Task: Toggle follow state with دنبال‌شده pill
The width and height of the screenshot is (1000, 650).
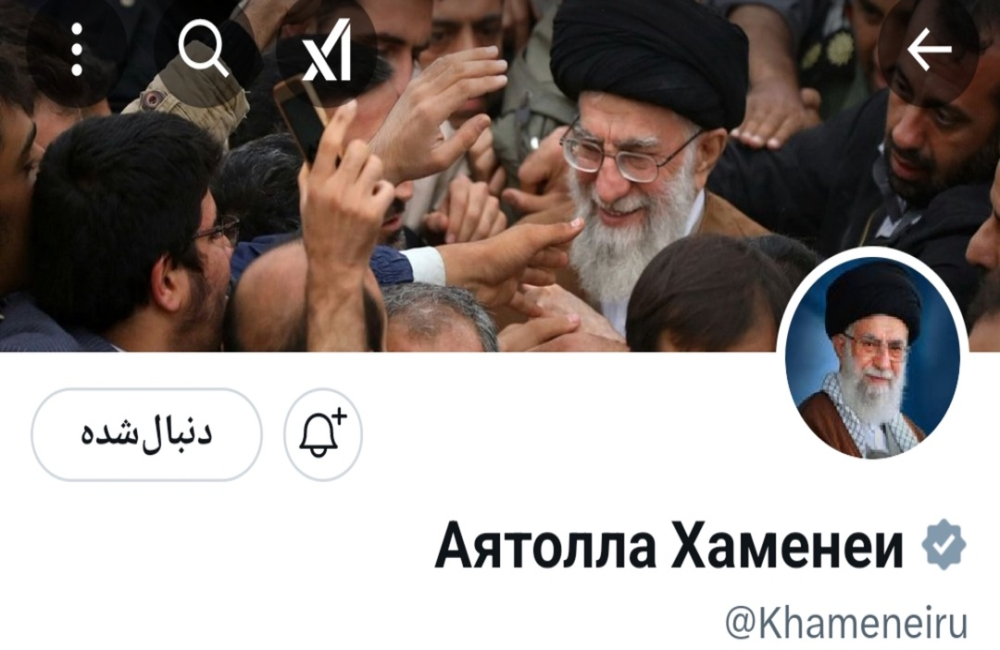Action: [x=147, y=434]
